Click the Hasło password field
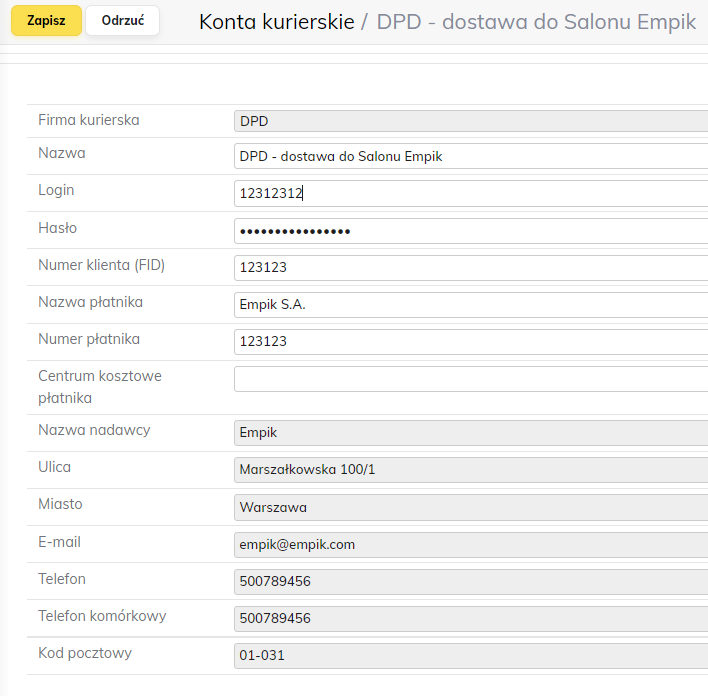 pyautogui.click(x=470, y=231)
